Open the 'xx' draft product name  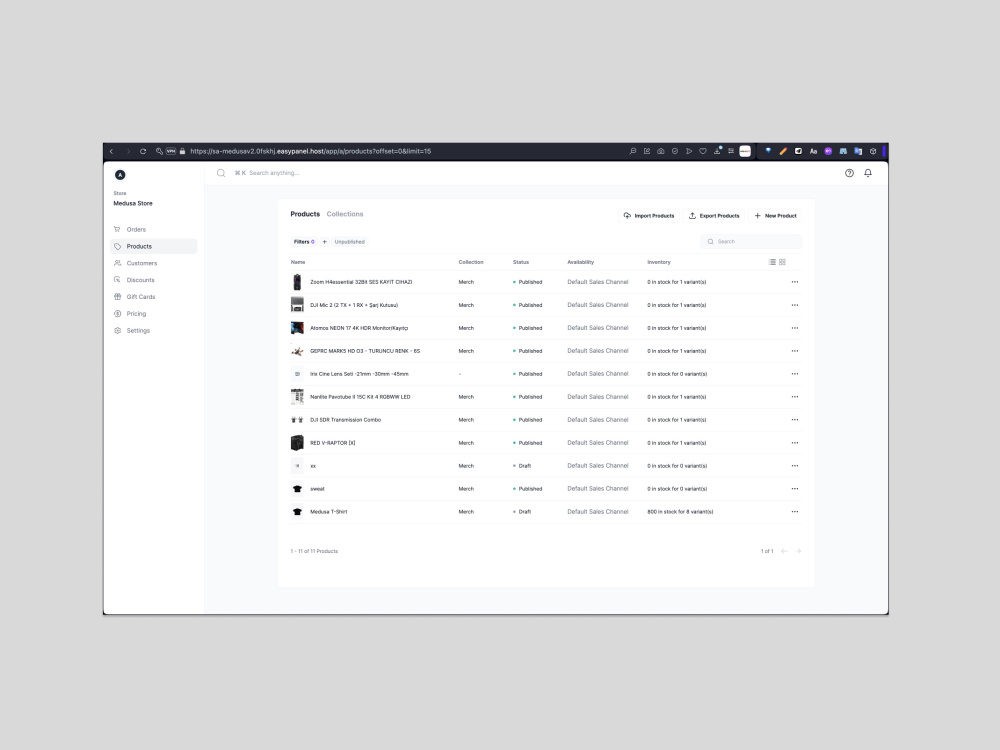pyautogui.click(x=313, y=466)
